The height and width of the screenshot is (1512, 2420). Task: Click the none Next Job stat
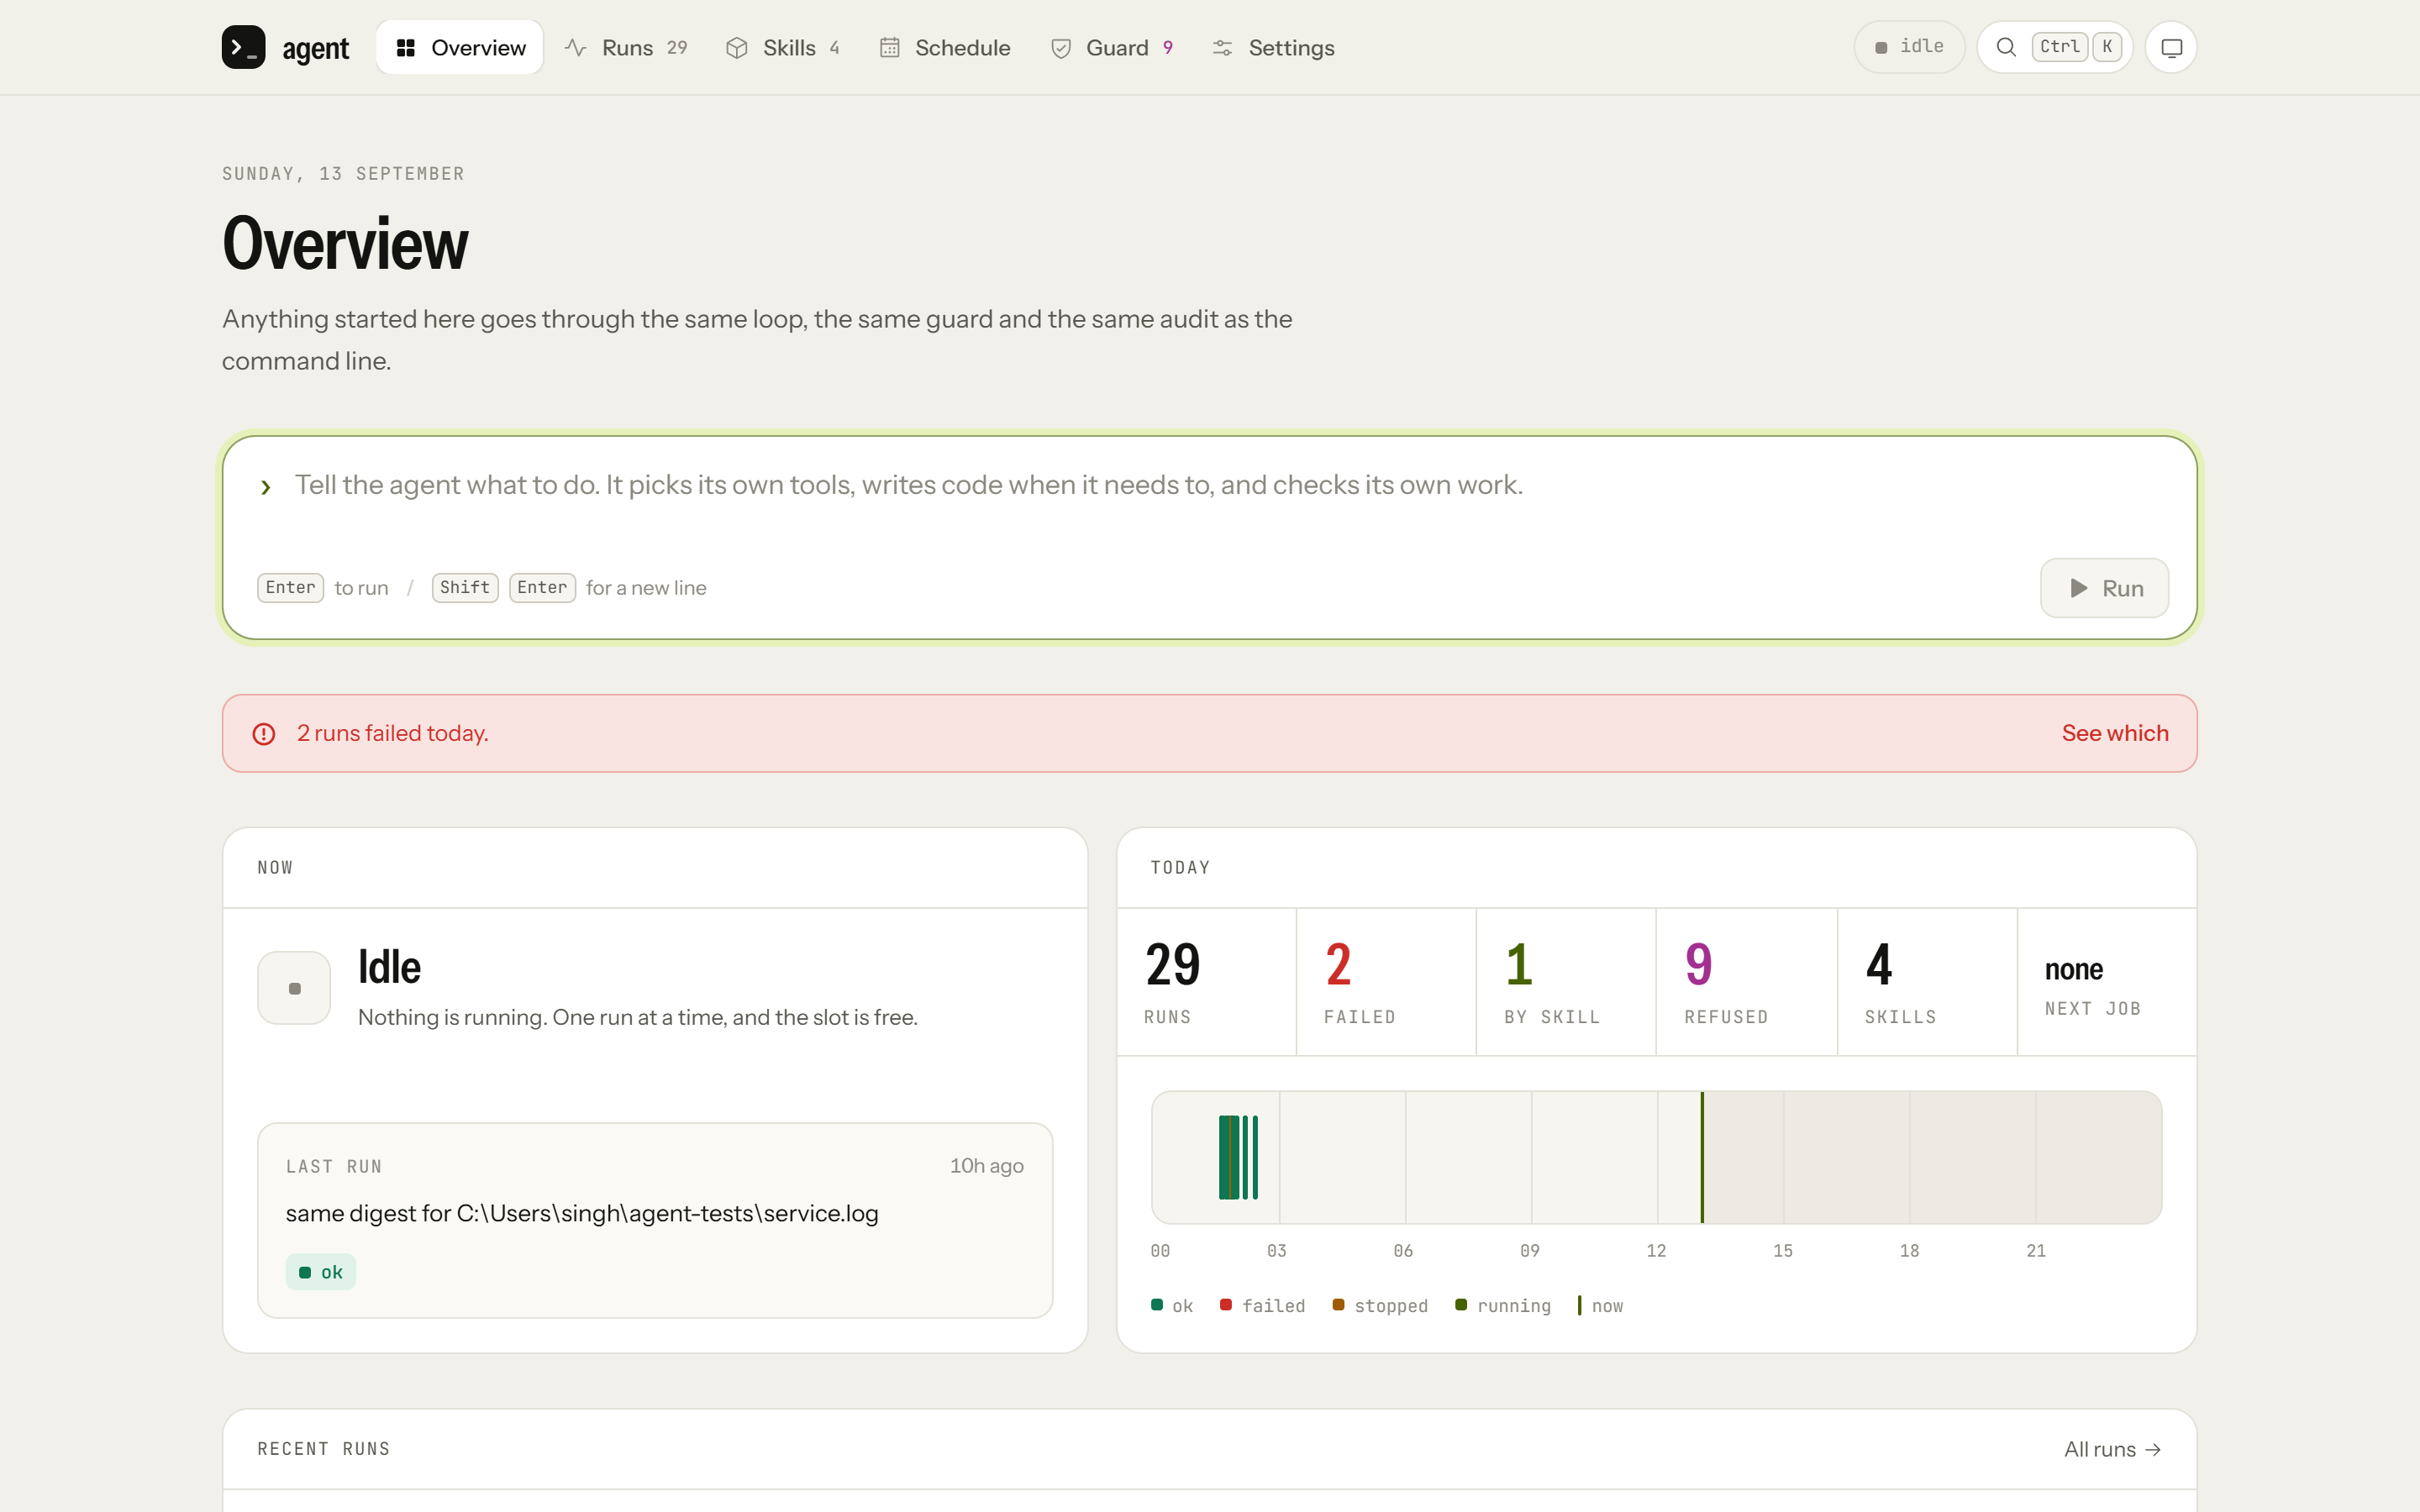tap(2107, 982)
